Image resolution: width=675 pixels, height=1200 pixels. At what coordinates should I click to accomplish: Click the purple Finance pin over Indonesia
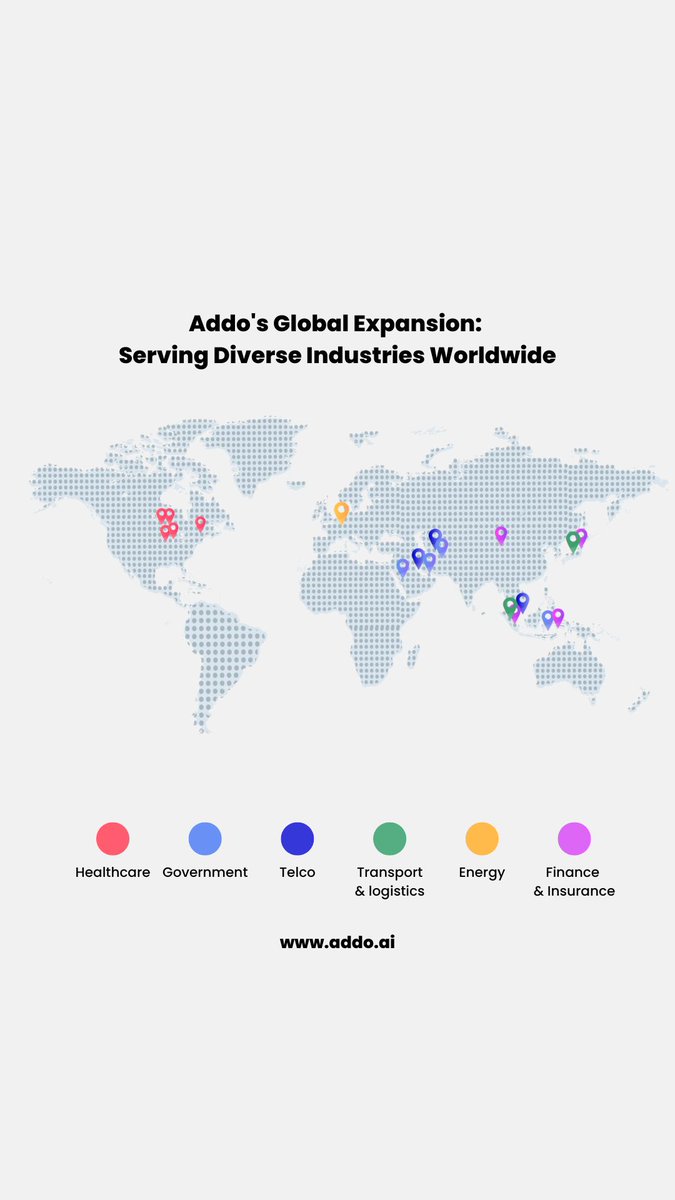pyautogui.click(x=558, y=617)
